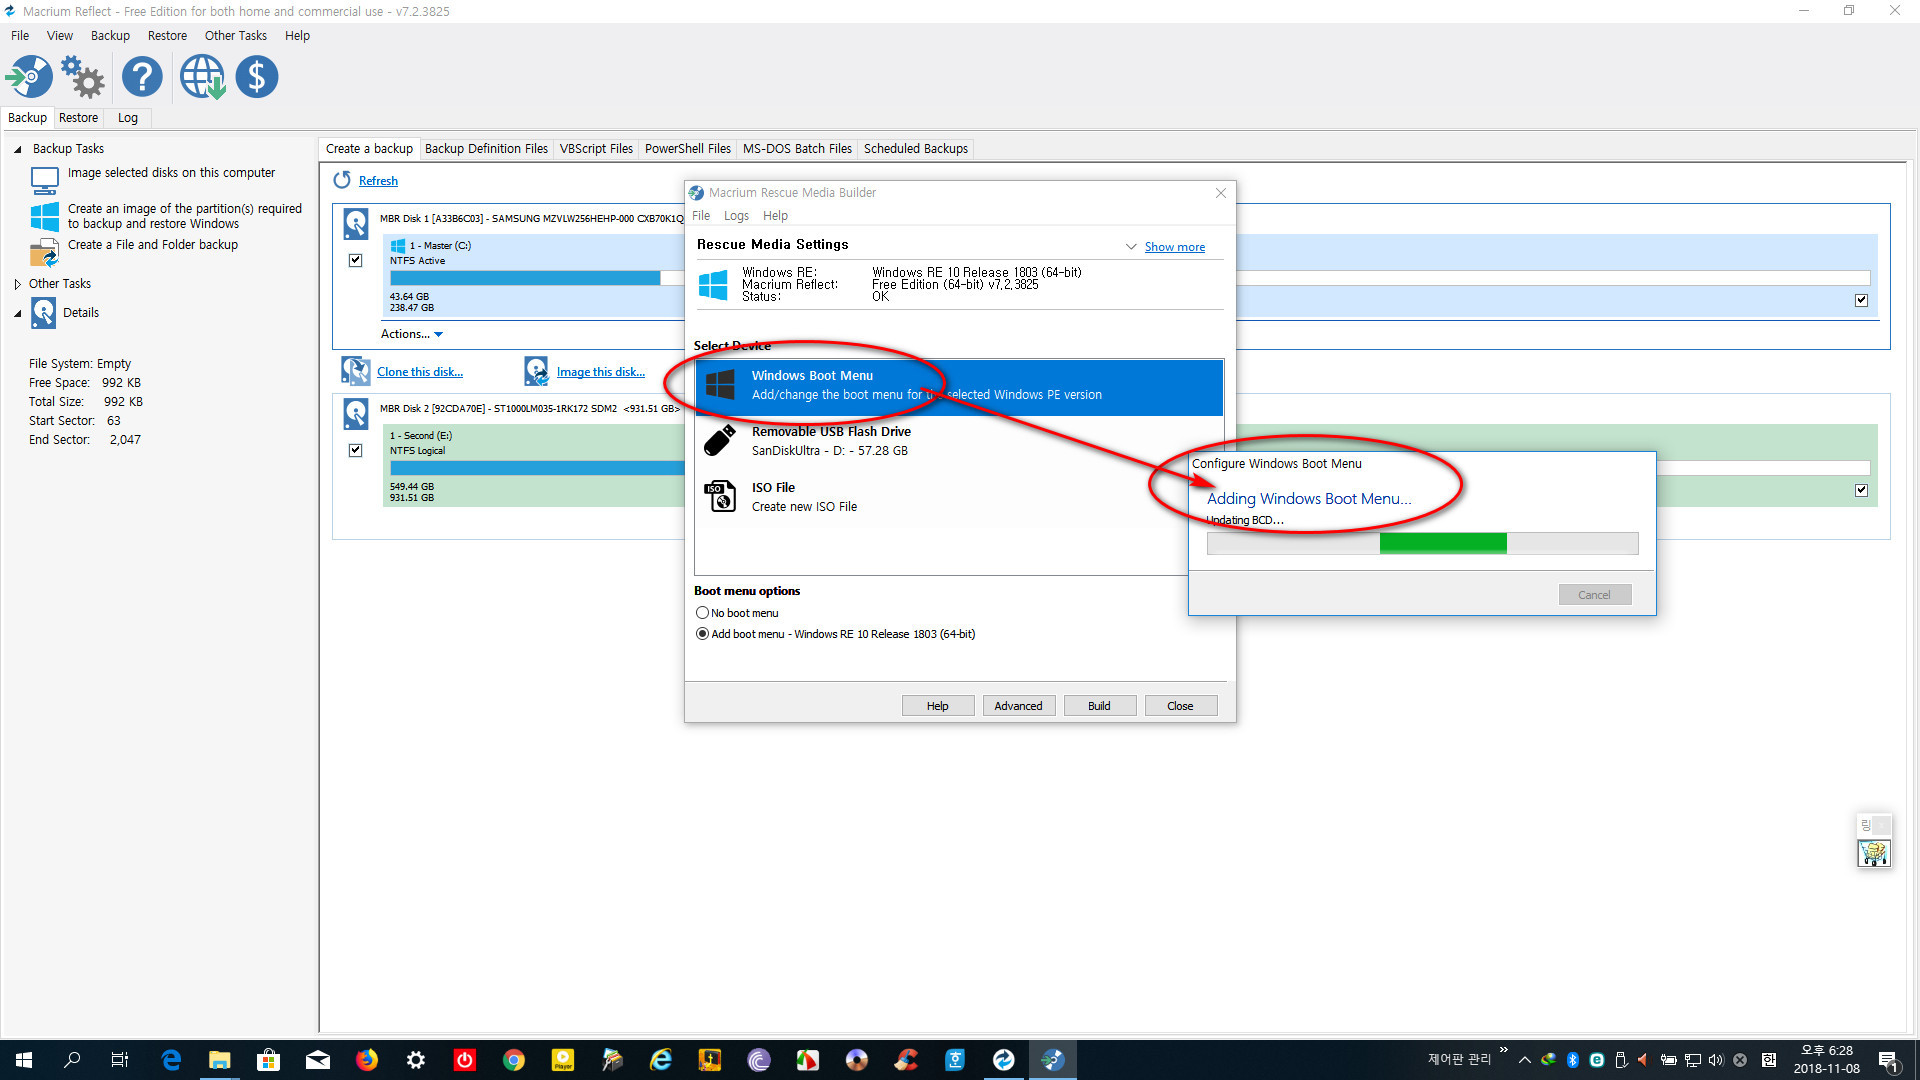Open the Scheduled Backups tab

[916, 149]
